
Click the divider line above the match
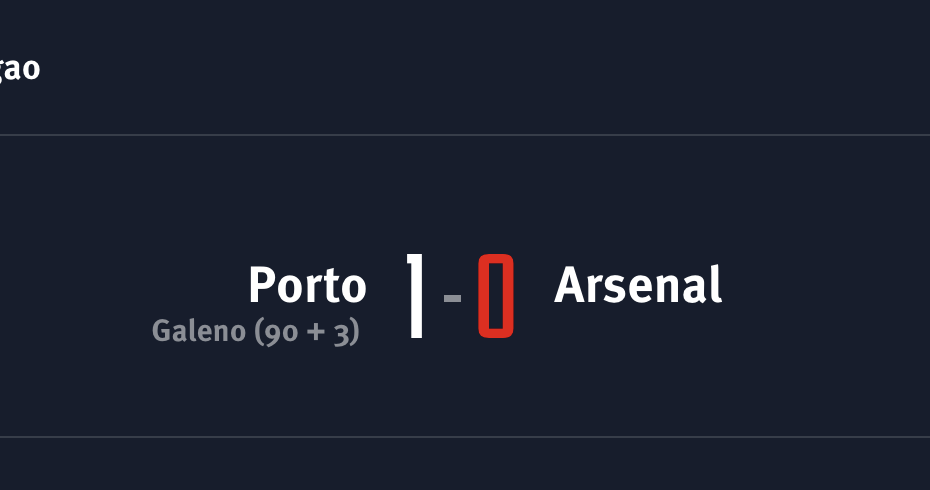point(465,135)
